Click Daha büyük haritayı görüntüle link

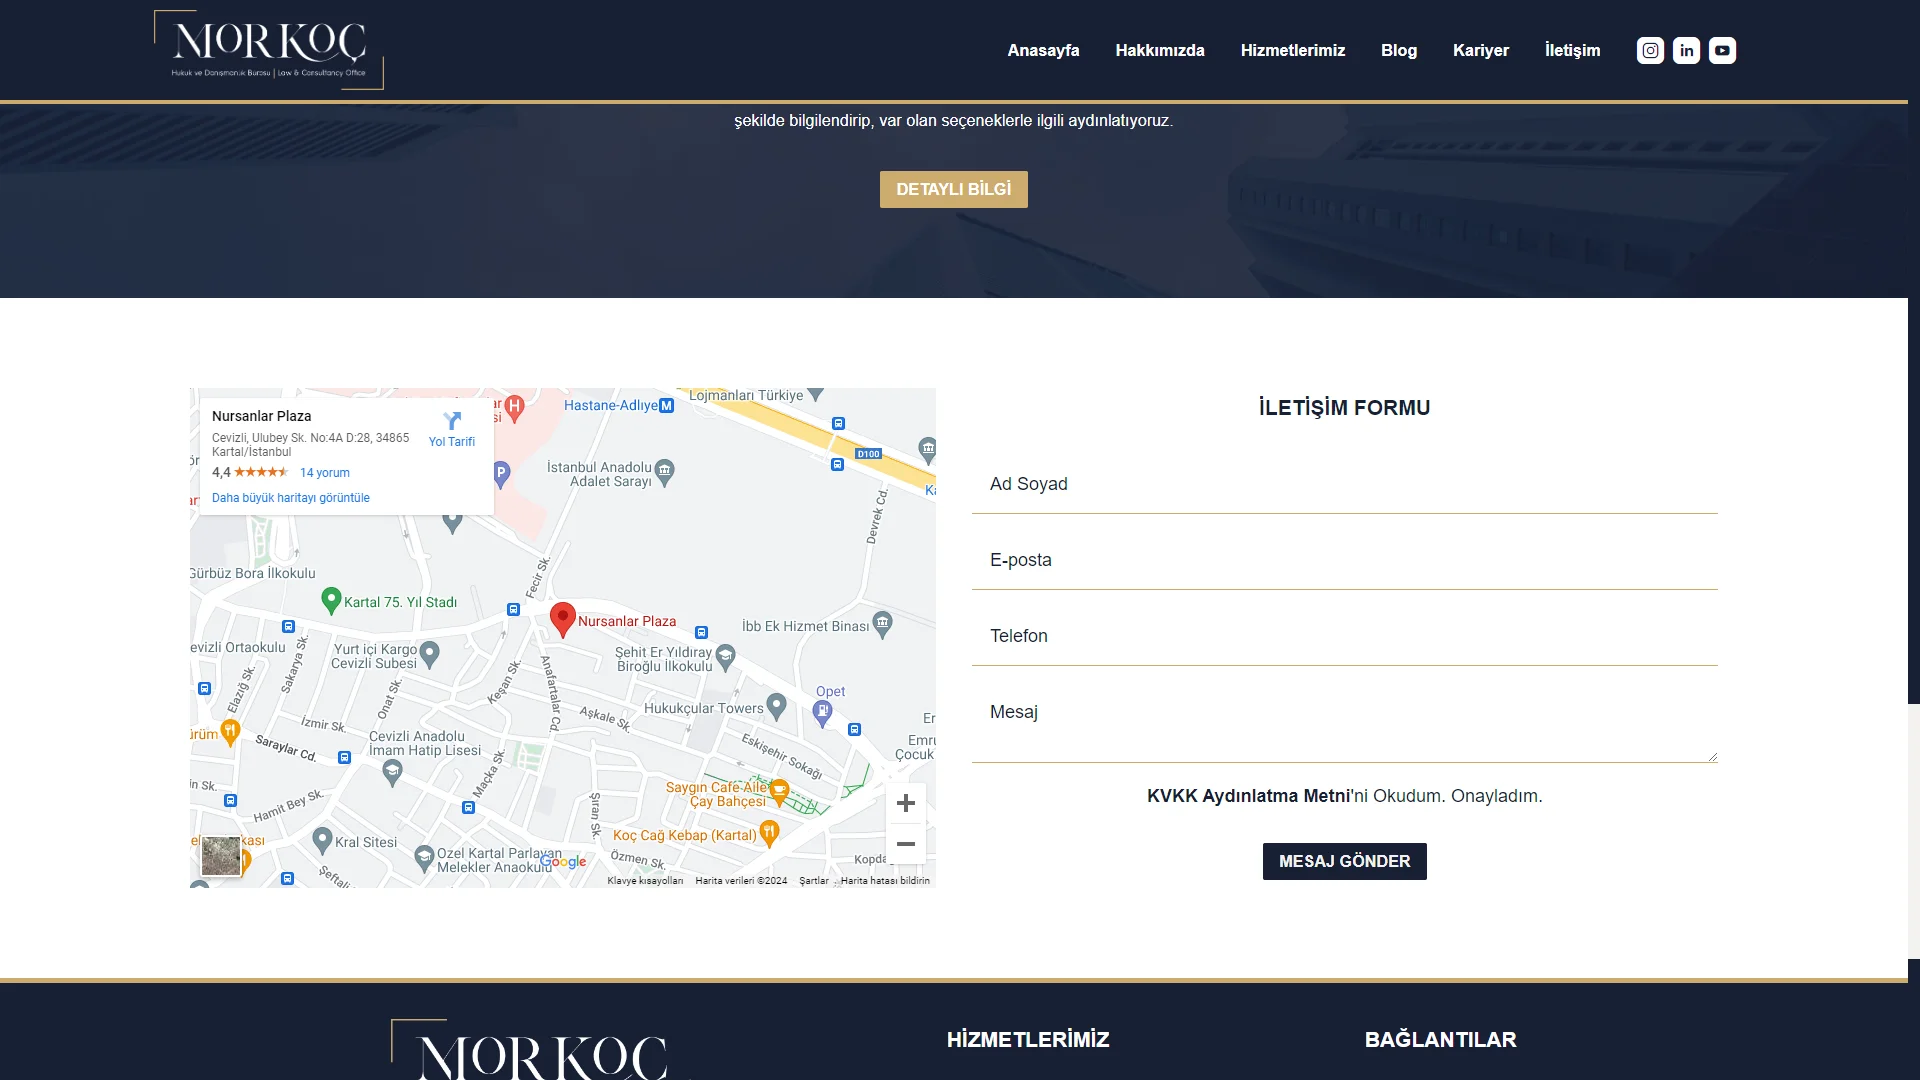[290, 498]
